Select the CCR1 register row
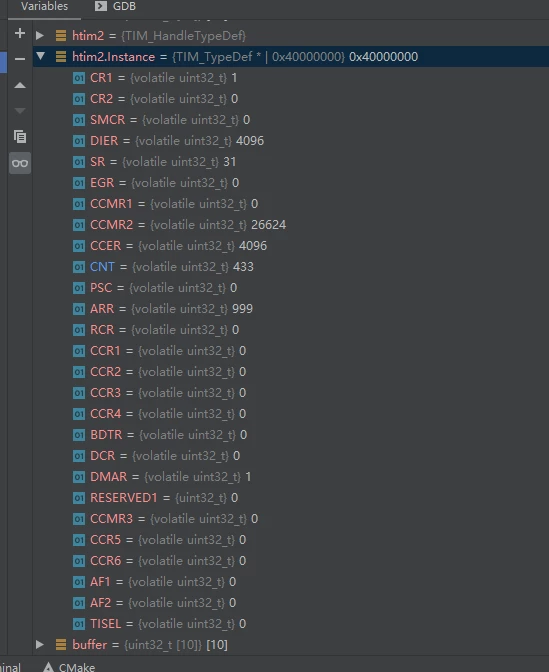The width and height of the screenshot is (549, 672). coord(291,351)
